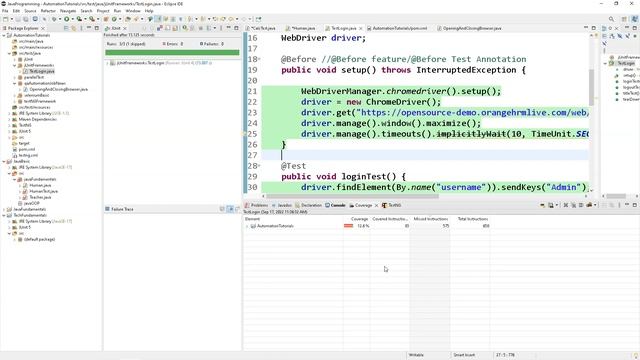The width and height of the screenshot is (640, 360).
Task: Collapse the TestFundamentals project
Action: [4, 215]
